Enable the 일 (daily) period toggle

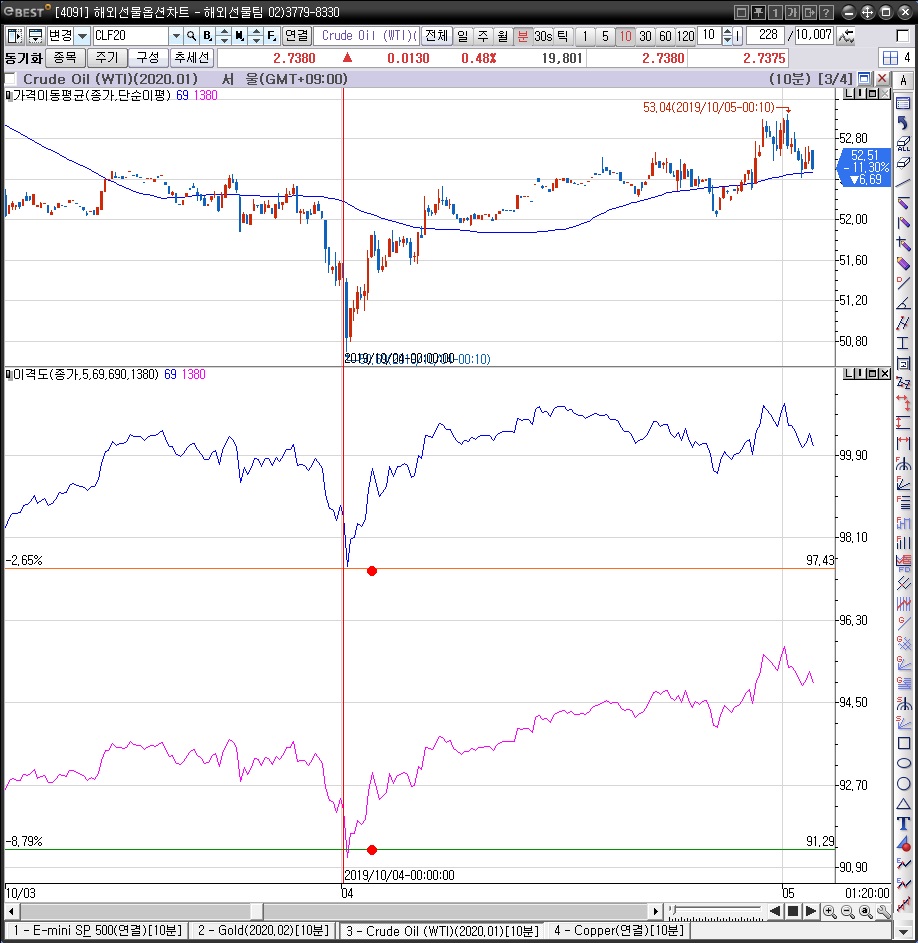click(463, 36)
